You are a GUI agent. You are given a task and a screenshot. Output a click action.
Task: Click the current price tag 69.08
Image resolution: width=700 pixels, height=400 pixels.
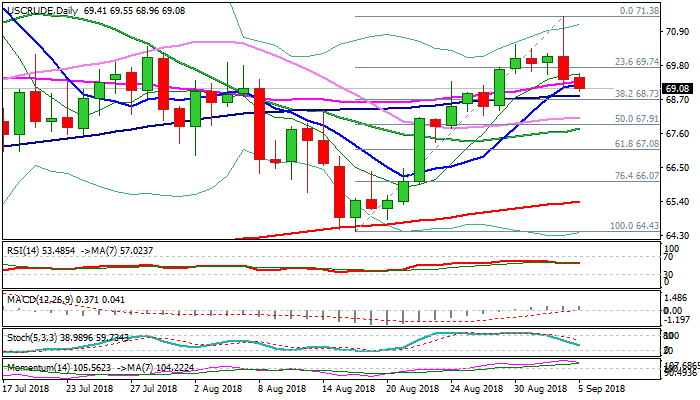[x=676, y=88]
